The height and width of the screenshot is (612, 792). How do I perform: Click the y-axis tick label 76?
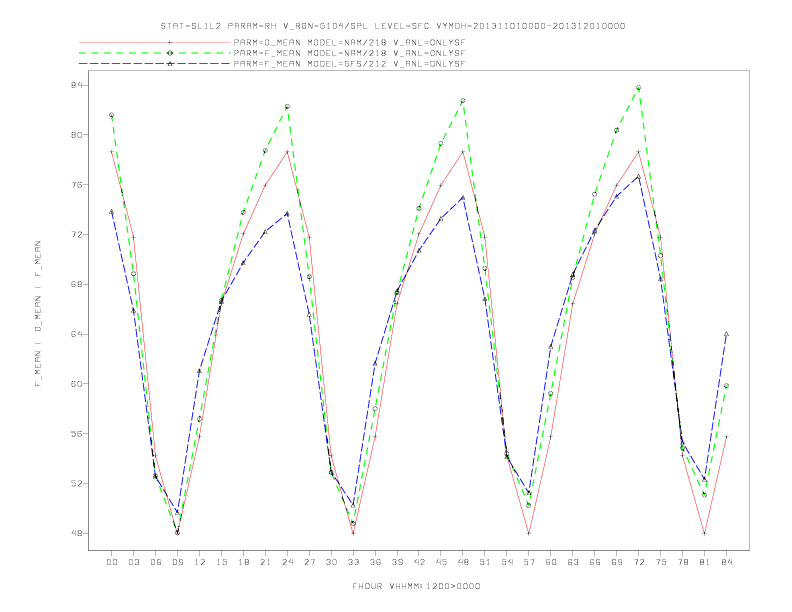76,185
